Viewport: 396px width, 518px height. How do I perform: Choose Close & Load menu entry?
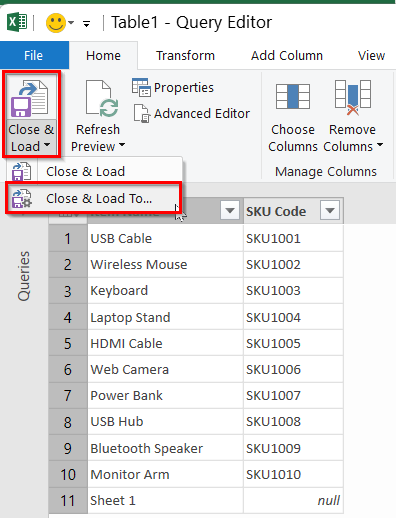tap(94, 172)
